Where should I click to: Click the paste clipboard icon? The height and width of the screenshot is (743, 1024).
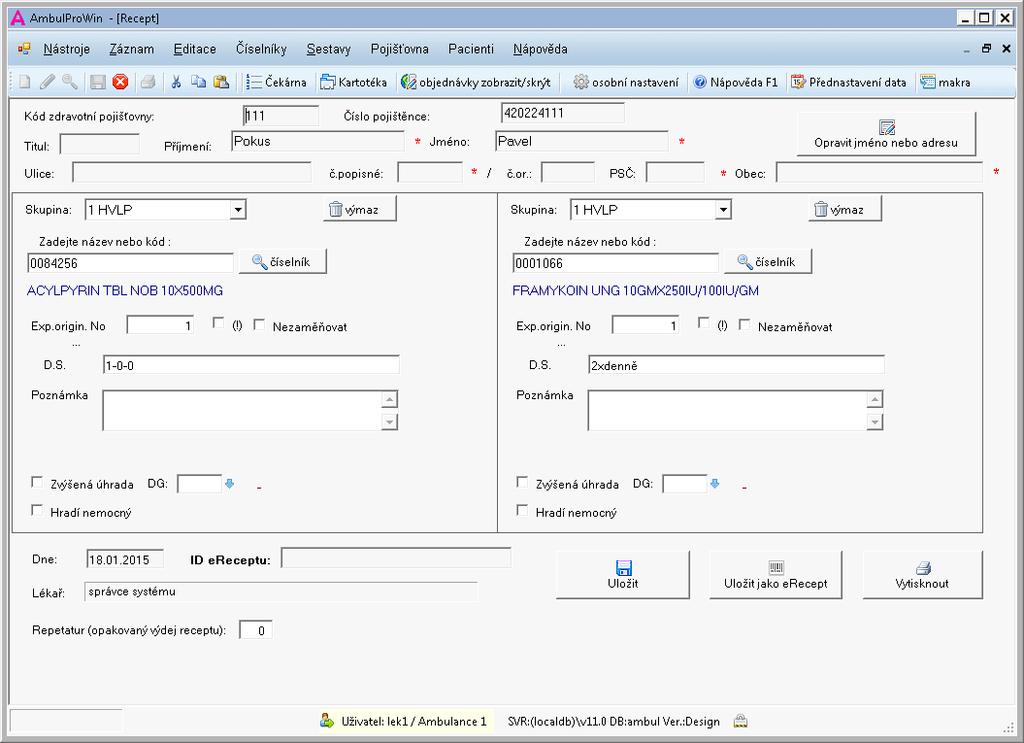(x=221, y=82)
